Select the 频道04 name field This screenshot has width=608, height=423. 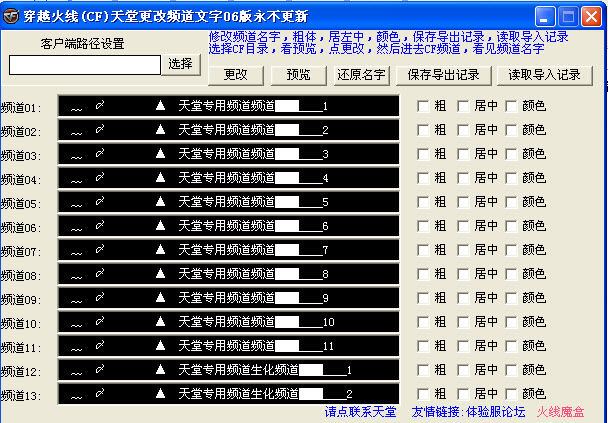(x=228, y=178)
